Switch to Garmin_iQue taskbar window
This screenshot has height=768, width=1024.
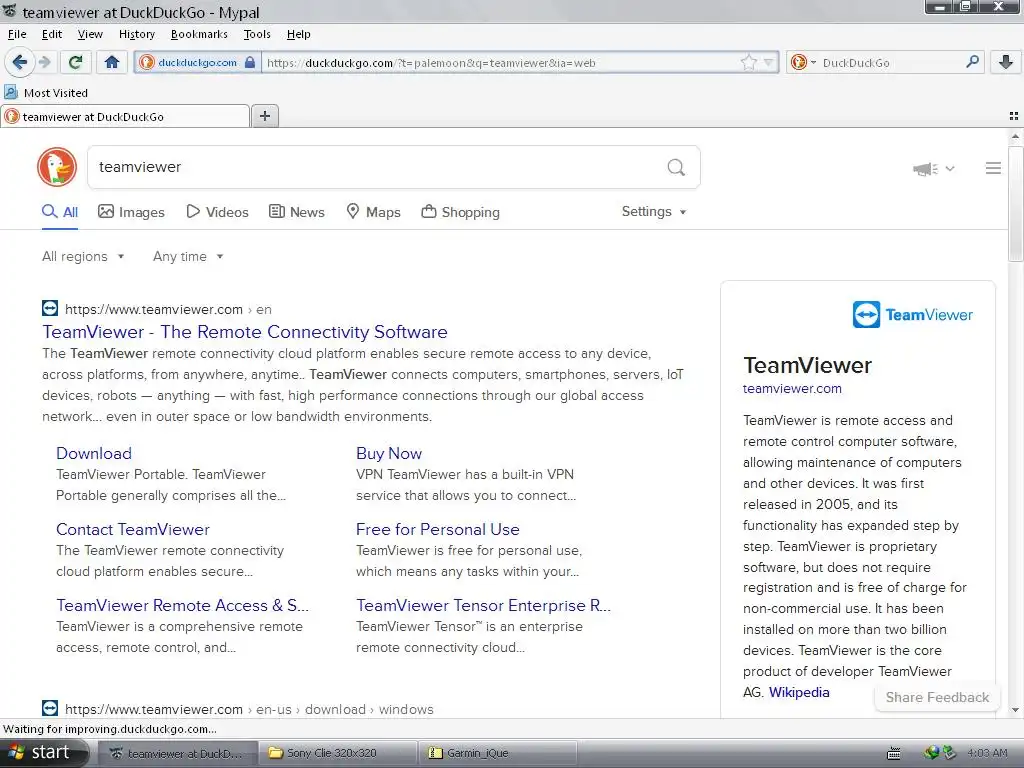pyautogui.click(x=498, y=753)
